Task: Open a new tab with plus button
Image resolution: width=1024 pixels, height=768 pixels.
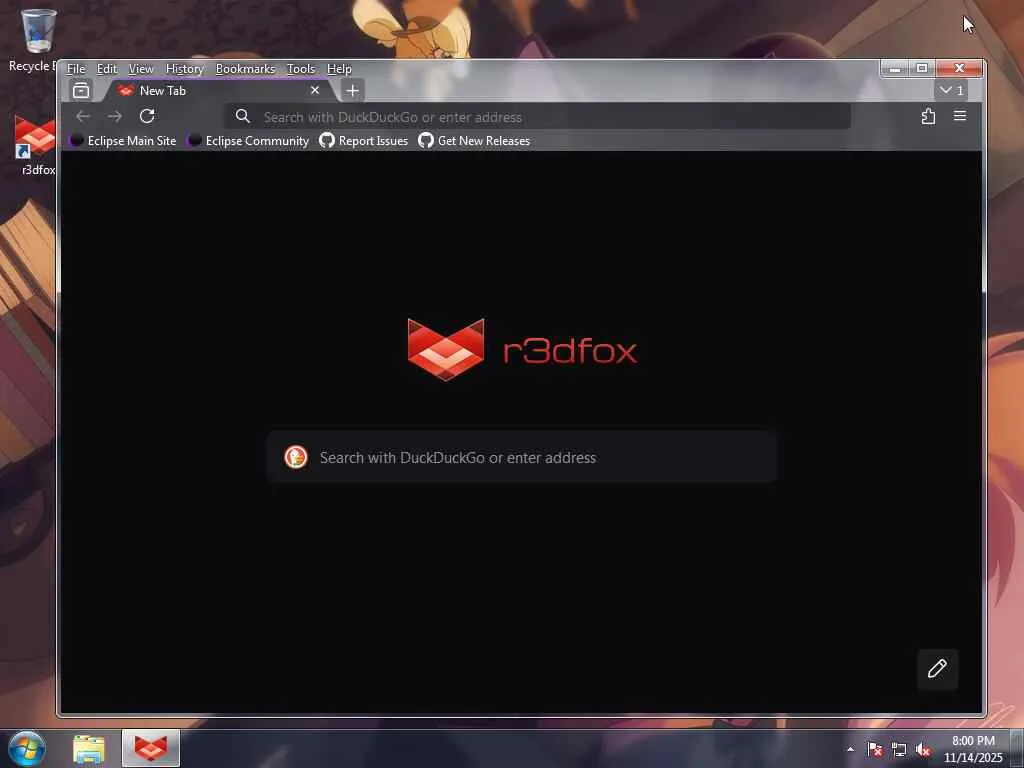Action: [x=353, y=91]
